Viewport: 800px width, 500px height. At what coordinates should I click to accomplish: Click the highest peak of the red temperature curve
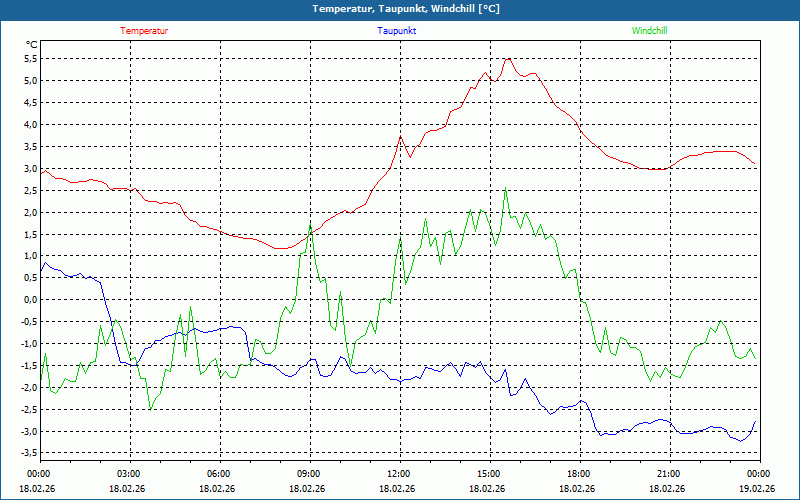click(508, 59)
